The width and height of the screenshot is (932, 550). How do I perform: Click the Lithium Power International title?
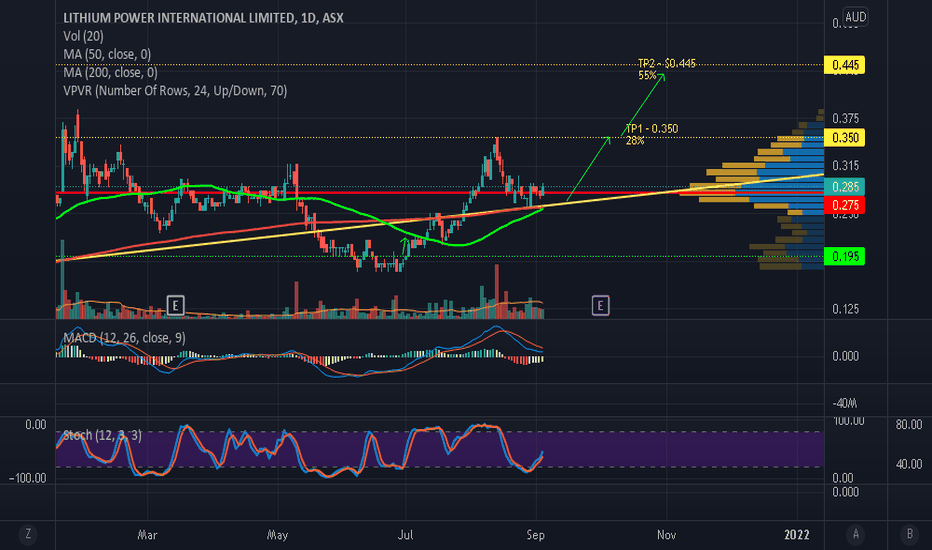203,18
